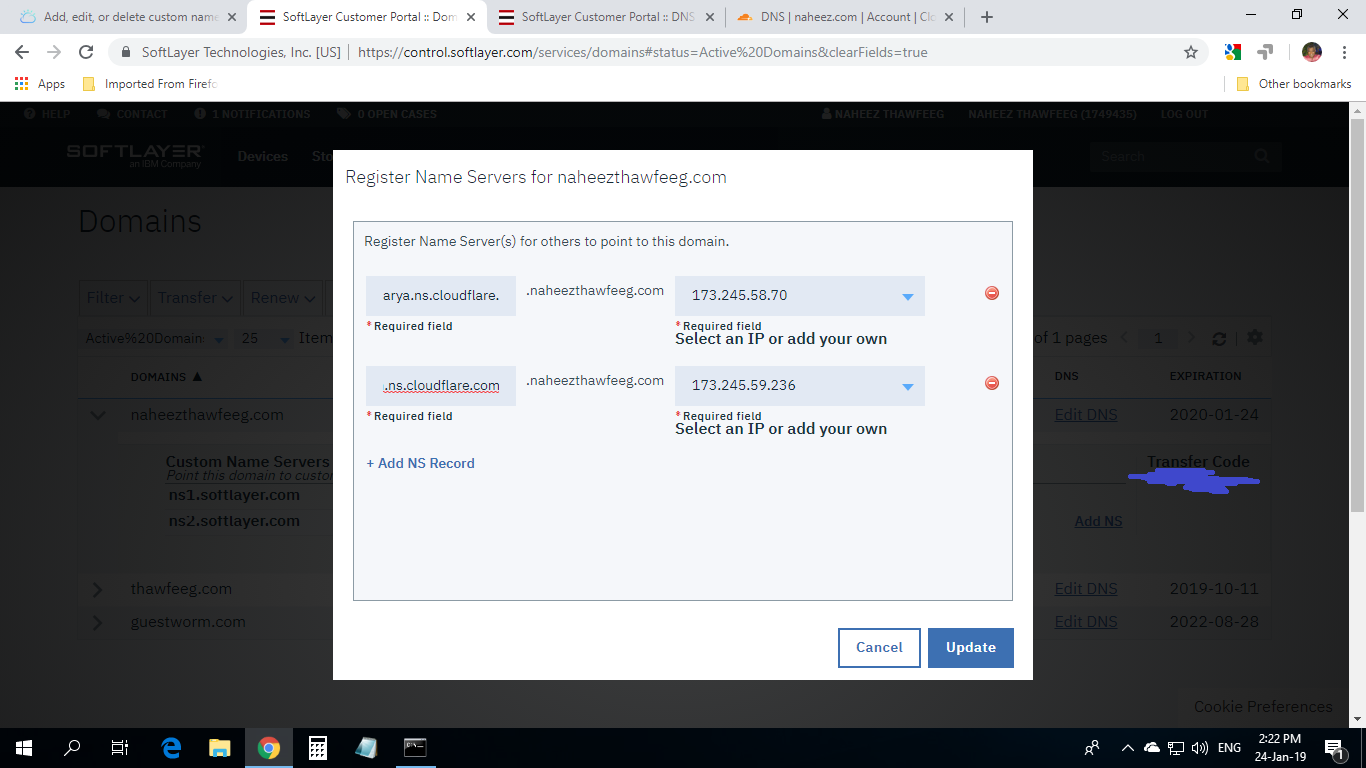Open the OneDrive cloud tray icon
This screenshot has height=768, width=1366.
[x=1152, y=747]
